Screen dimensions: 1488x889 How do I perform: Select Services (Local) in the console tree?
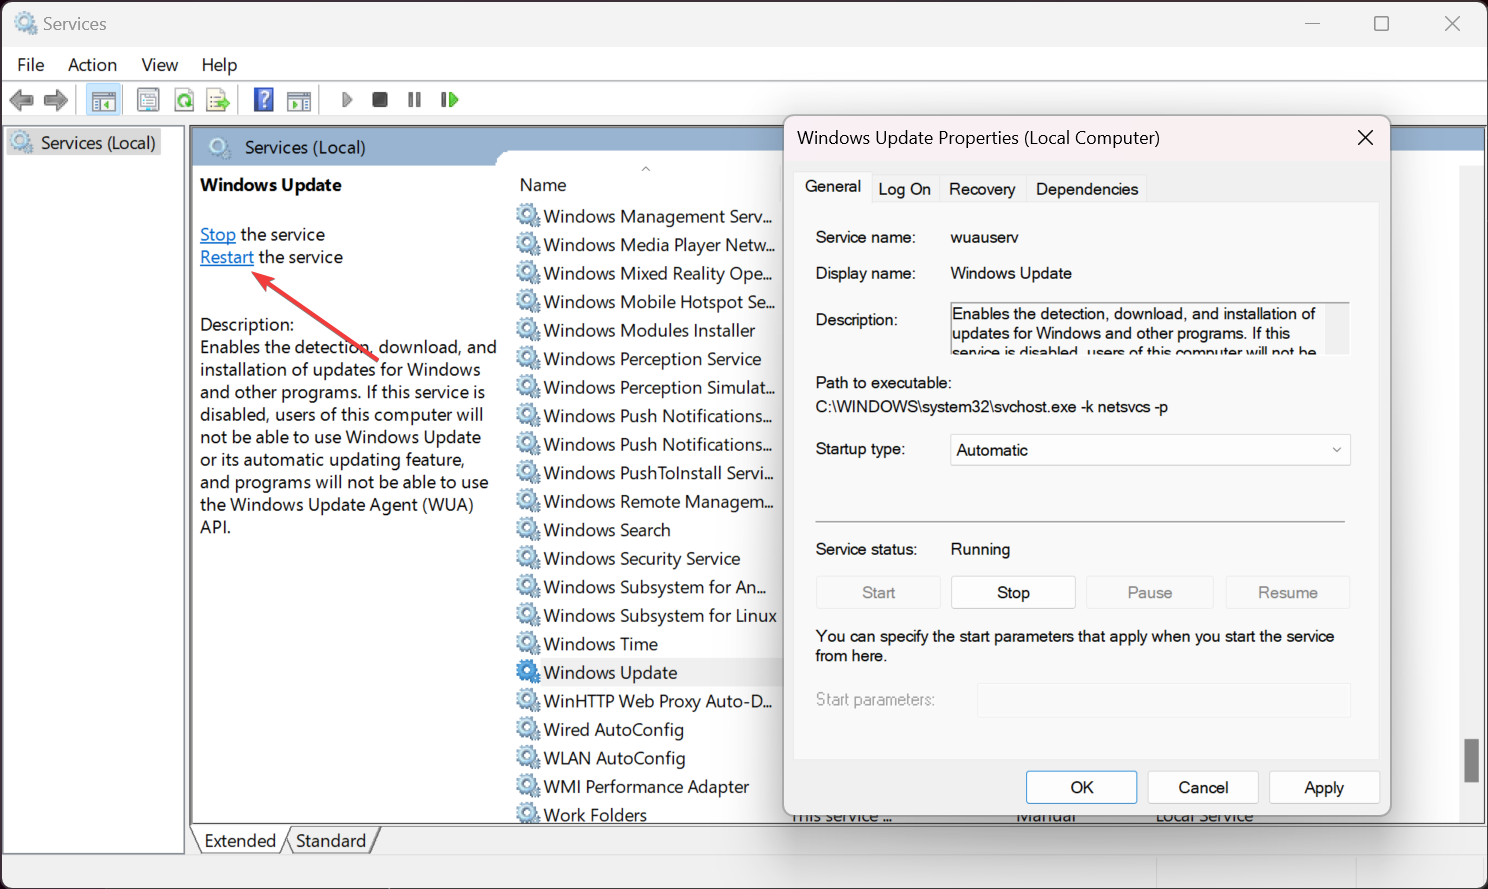coord(85,143)
